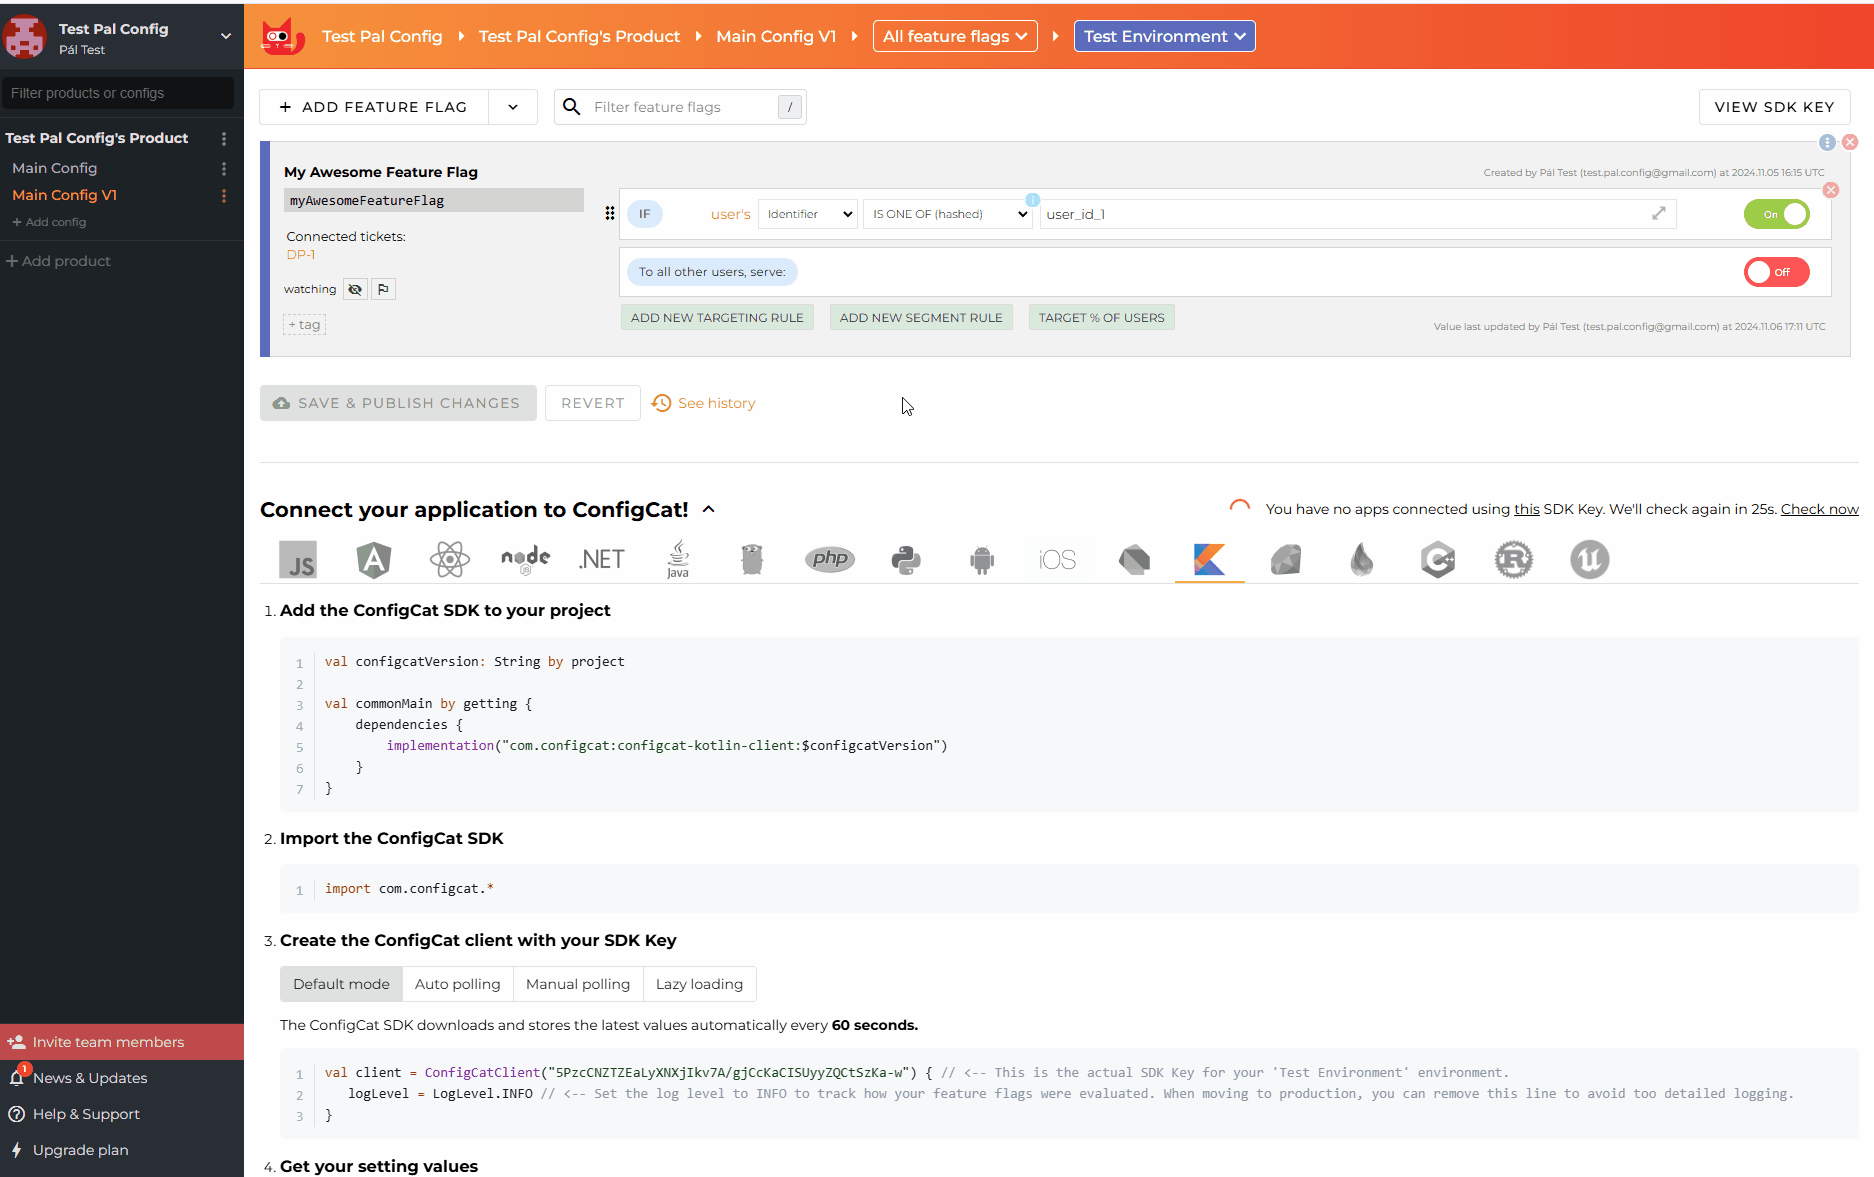1874x1177 pixels.
Task: Open the All feature flags dropdown
Action: (x=953, y=35)
